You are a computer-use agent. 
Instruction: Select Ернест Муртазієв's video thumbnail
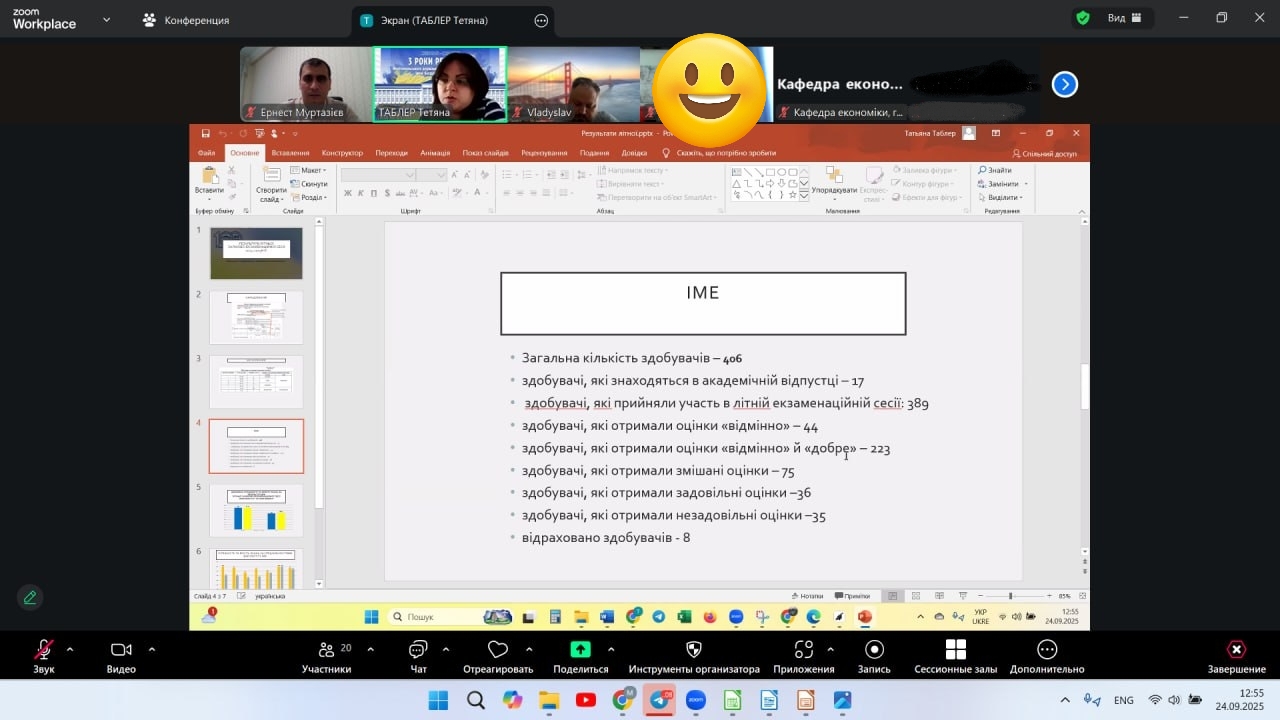305,84
